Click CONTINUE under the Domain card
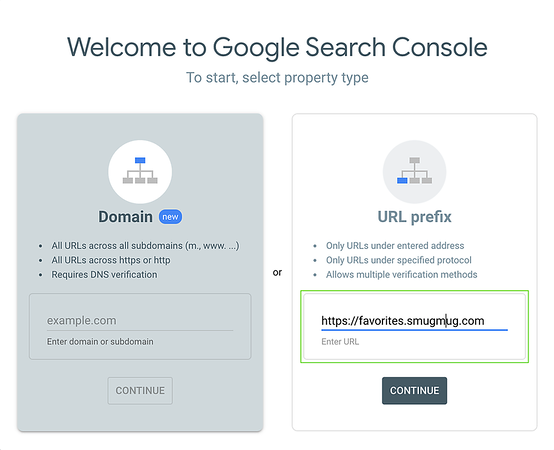Viewport: 554px width, 450px height. tap(140, 391)
